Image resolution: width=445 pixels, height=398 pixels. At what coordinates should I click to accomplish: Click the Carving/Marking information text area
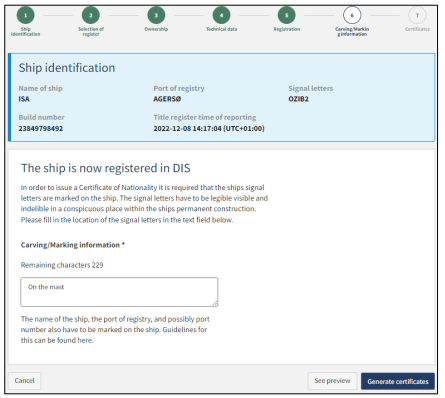[119, 292]
